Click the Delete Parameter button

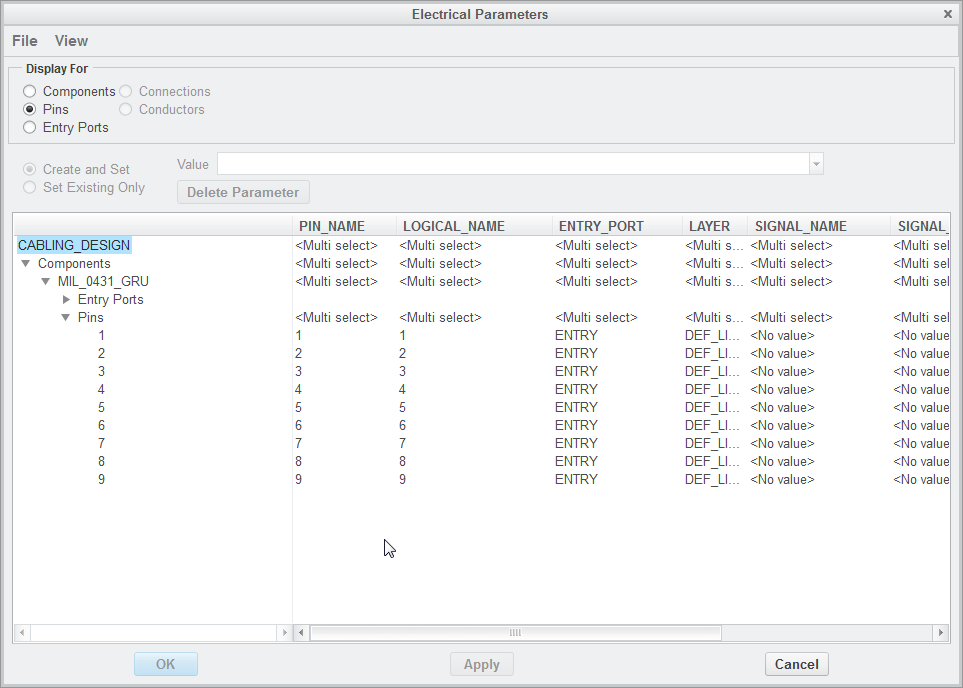243,192
